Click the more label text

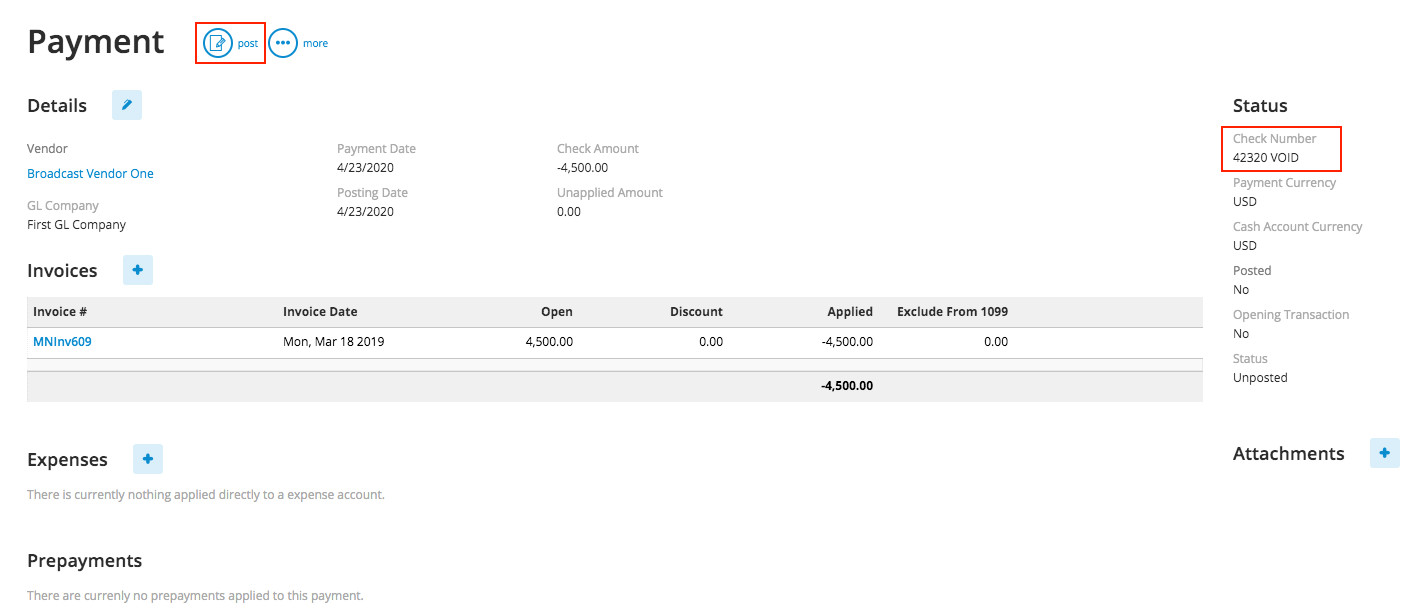(315, 44)
